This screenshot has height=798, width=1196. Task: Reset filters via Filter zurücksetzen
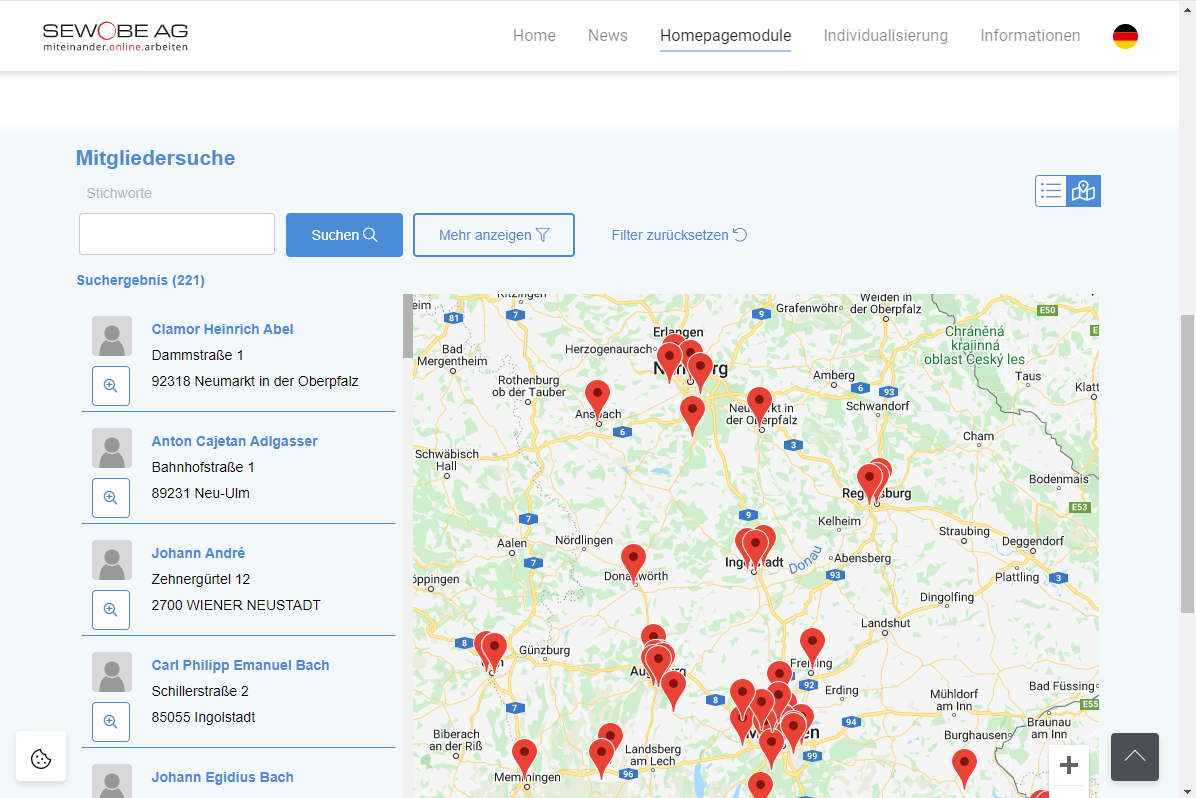tap(679, 235)
